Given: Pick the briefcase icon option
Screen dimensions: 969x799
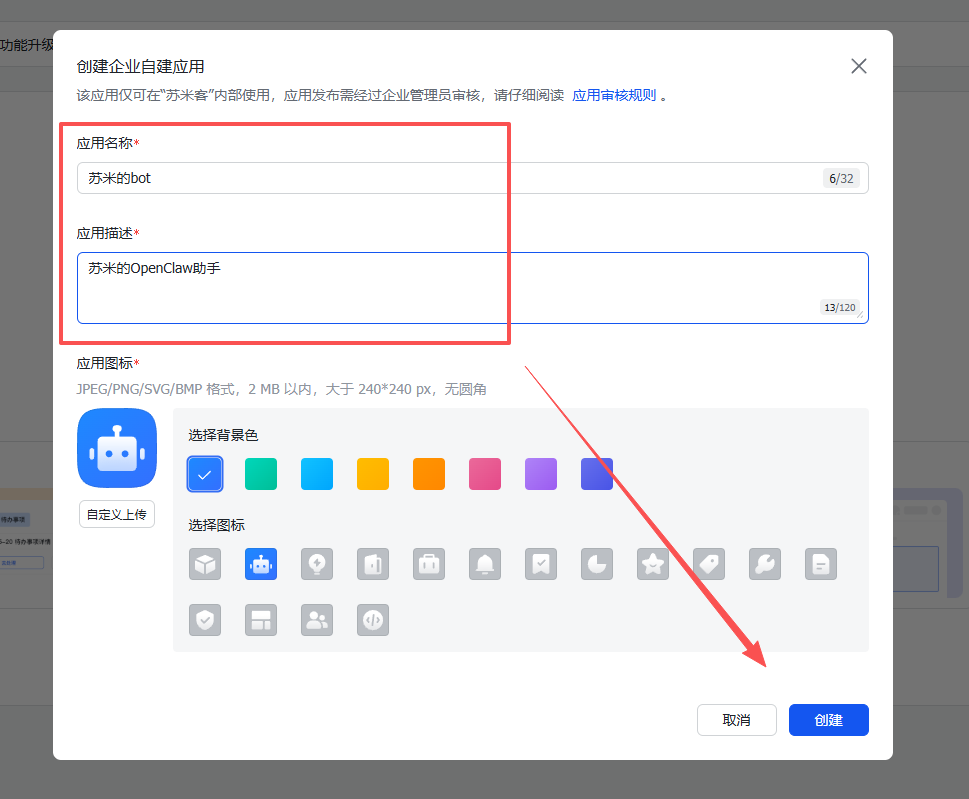Looking at the screenshot, I should click(x=429, y=564).
